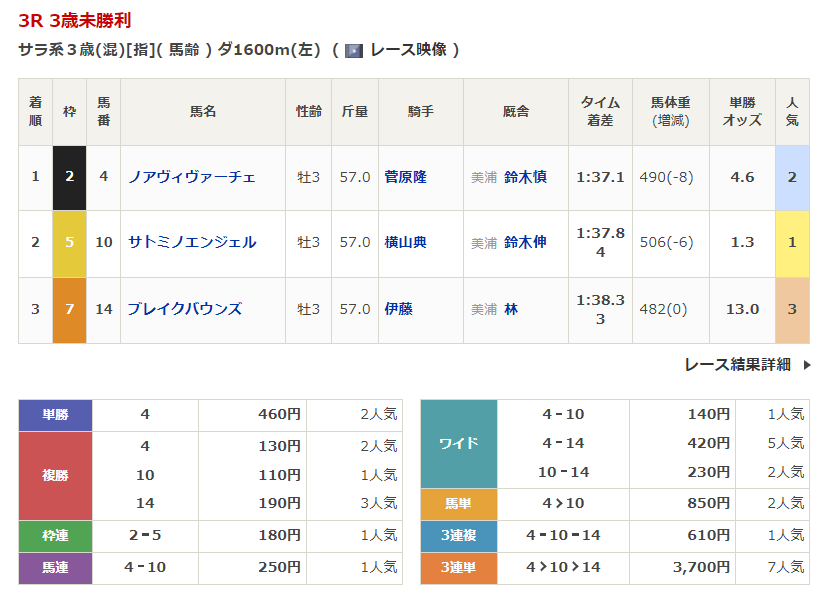Click the 単勝 payout label
Image resolution: width=825 pixels, height=595 pixels.
tap(55, 414)
